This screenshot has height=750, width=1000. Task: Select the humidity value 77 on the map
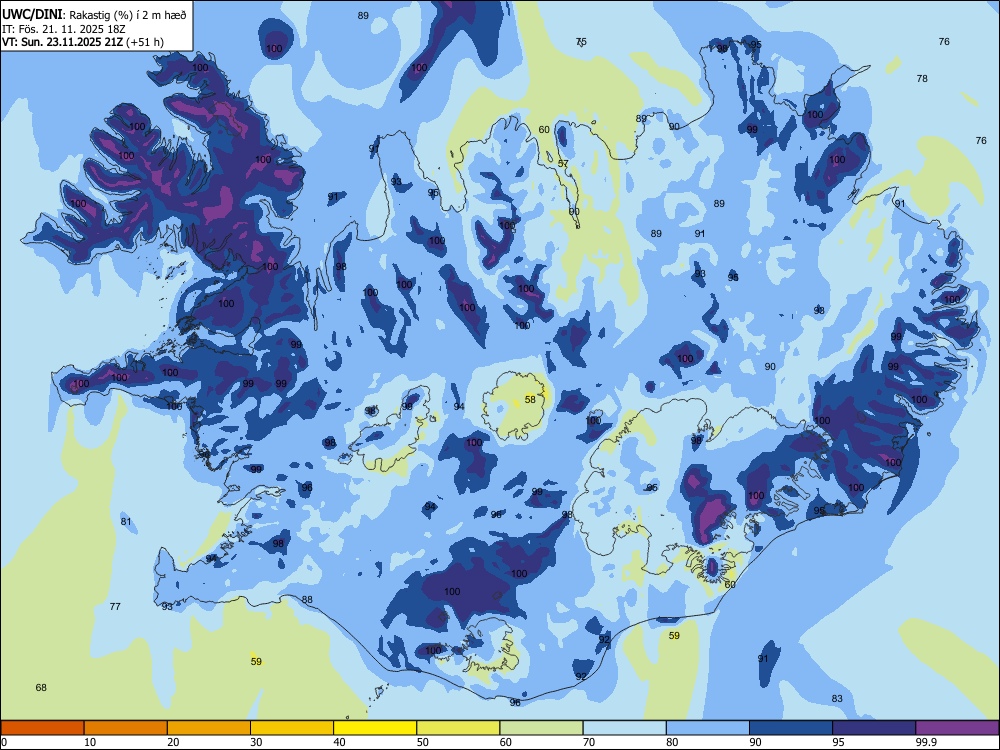click(115, 607)
